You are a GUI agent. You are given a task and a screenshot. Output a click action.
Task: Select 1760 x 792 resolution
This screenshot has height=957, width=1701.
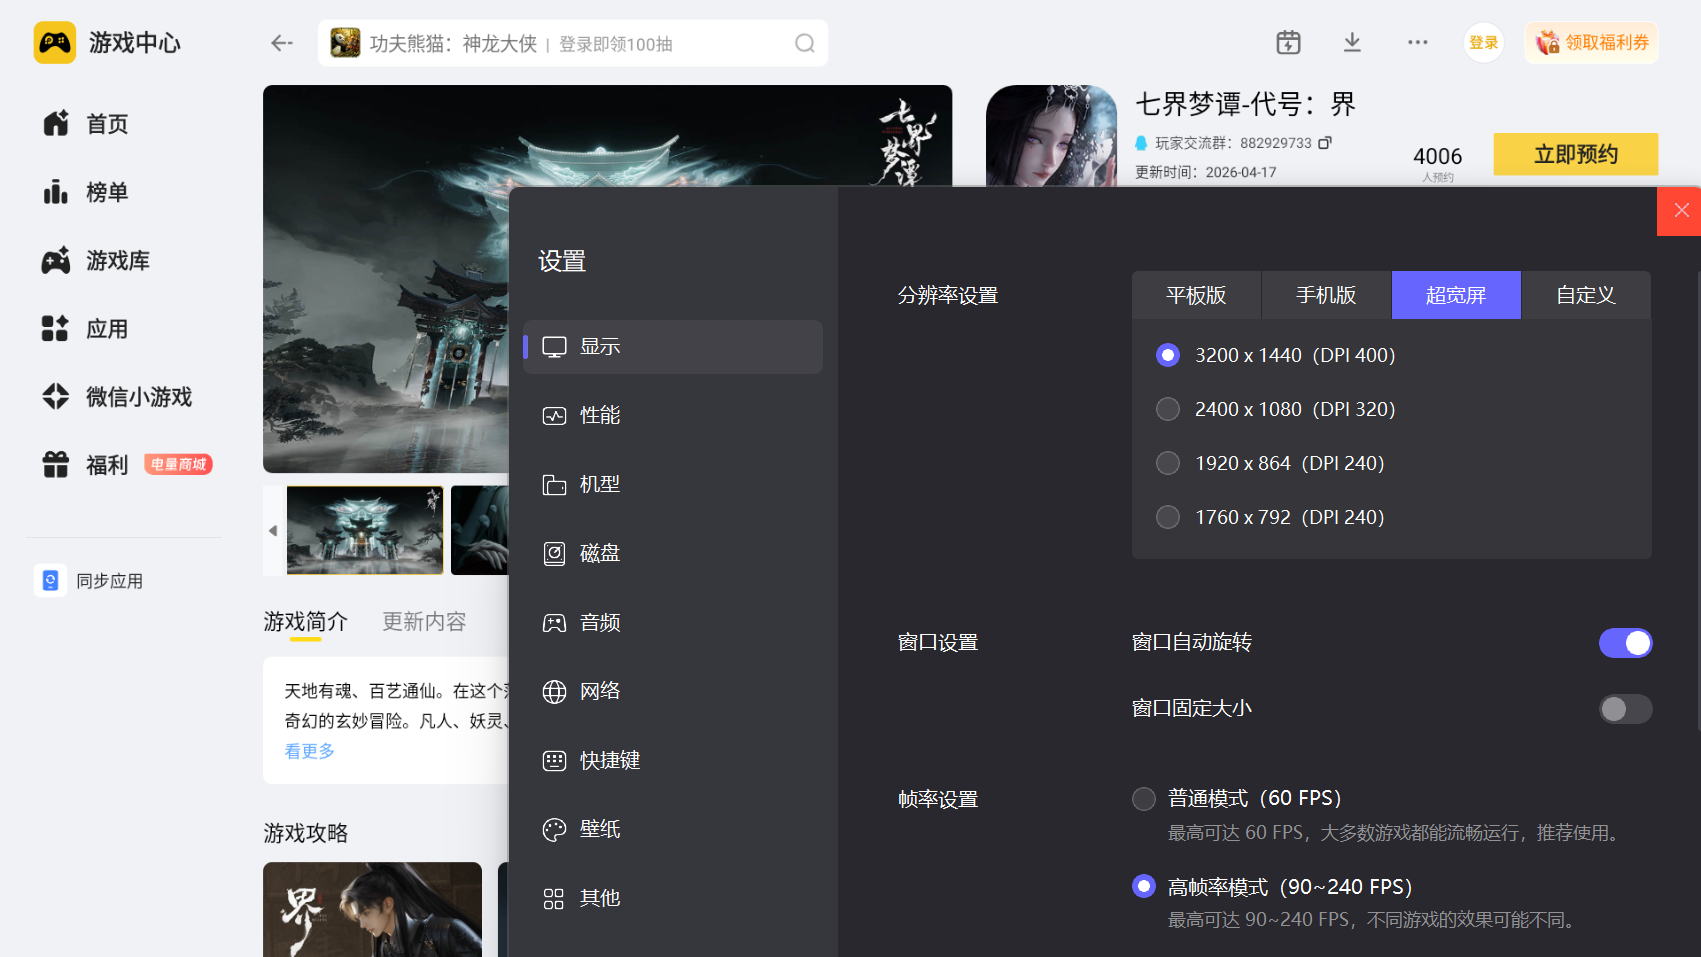click(1168, 517)
